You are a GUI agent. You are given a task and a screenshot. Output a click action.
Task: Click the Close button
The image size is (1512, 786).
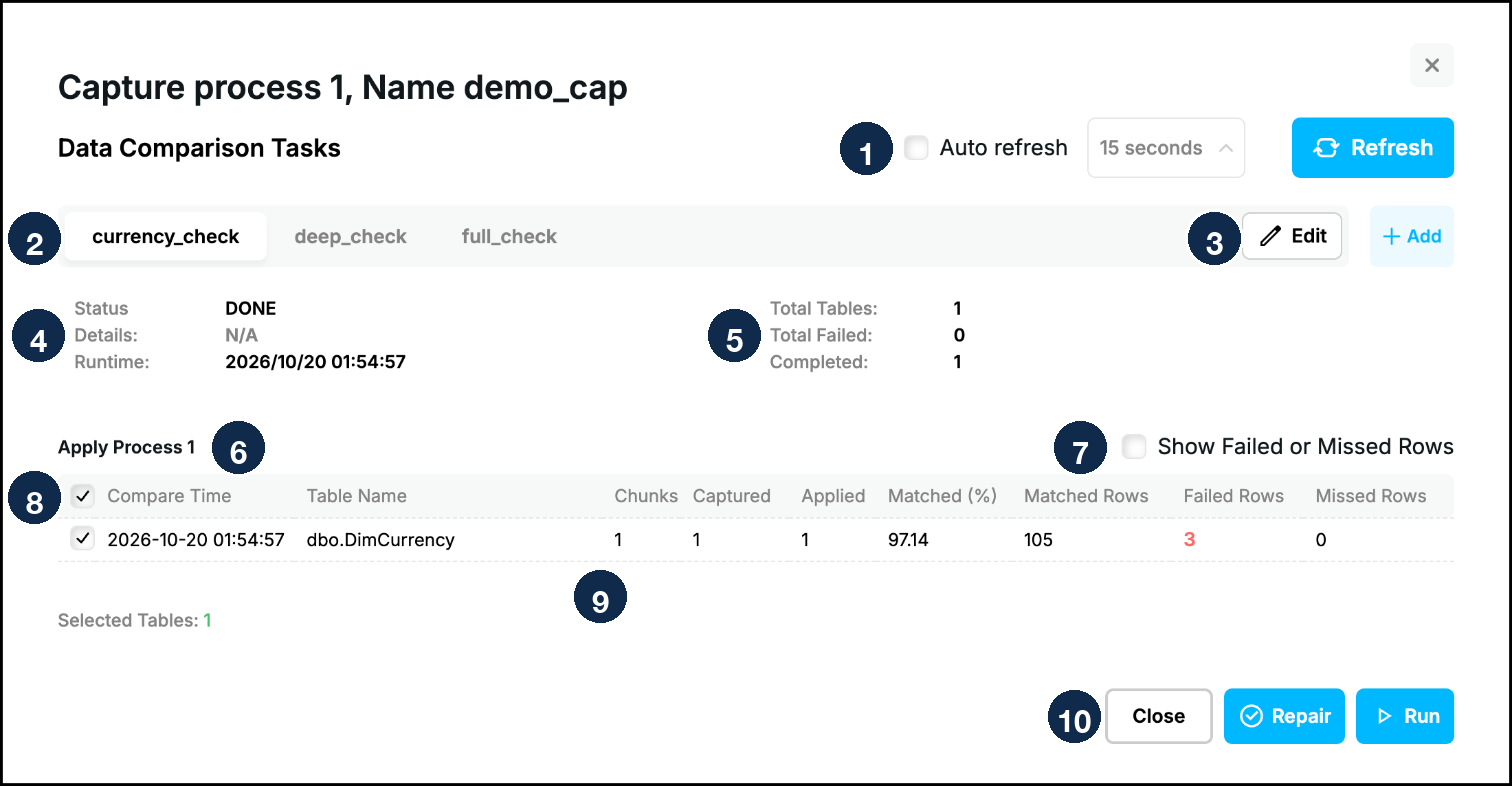1159,716
